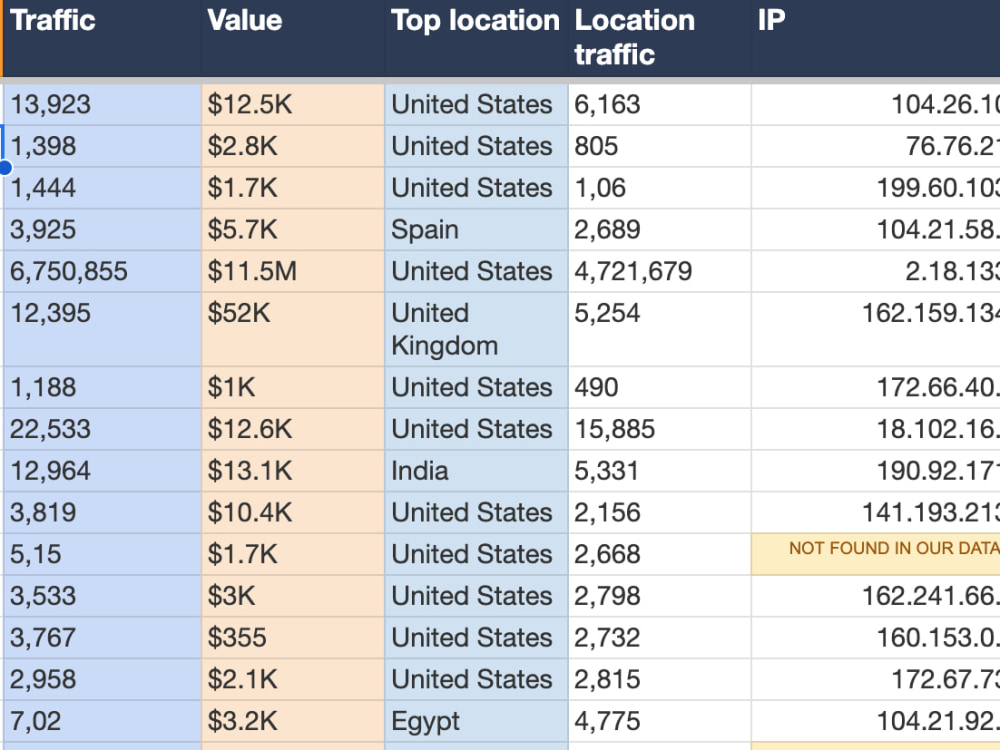Select the $355 value cell
1000x750 pixels.
(293, 638)
